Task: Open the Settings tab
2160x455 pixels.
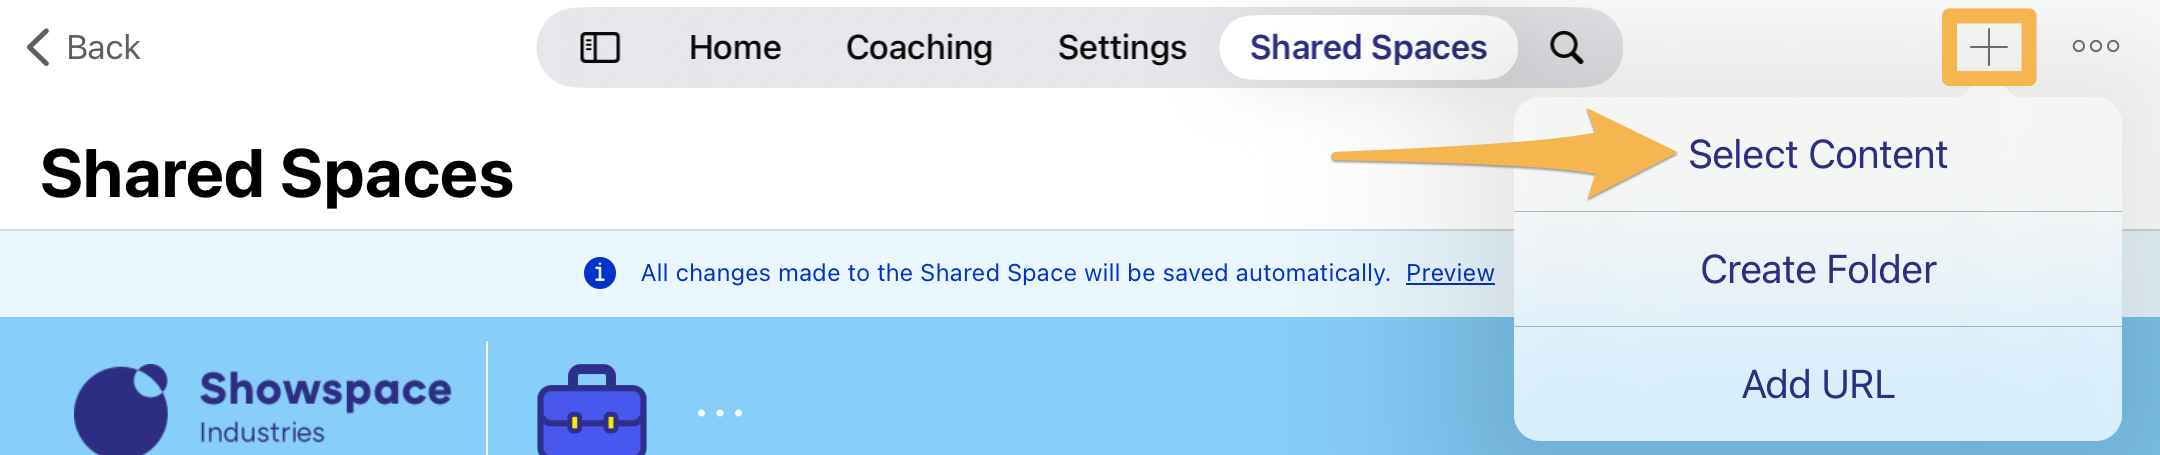Action: pos(1122,47)
